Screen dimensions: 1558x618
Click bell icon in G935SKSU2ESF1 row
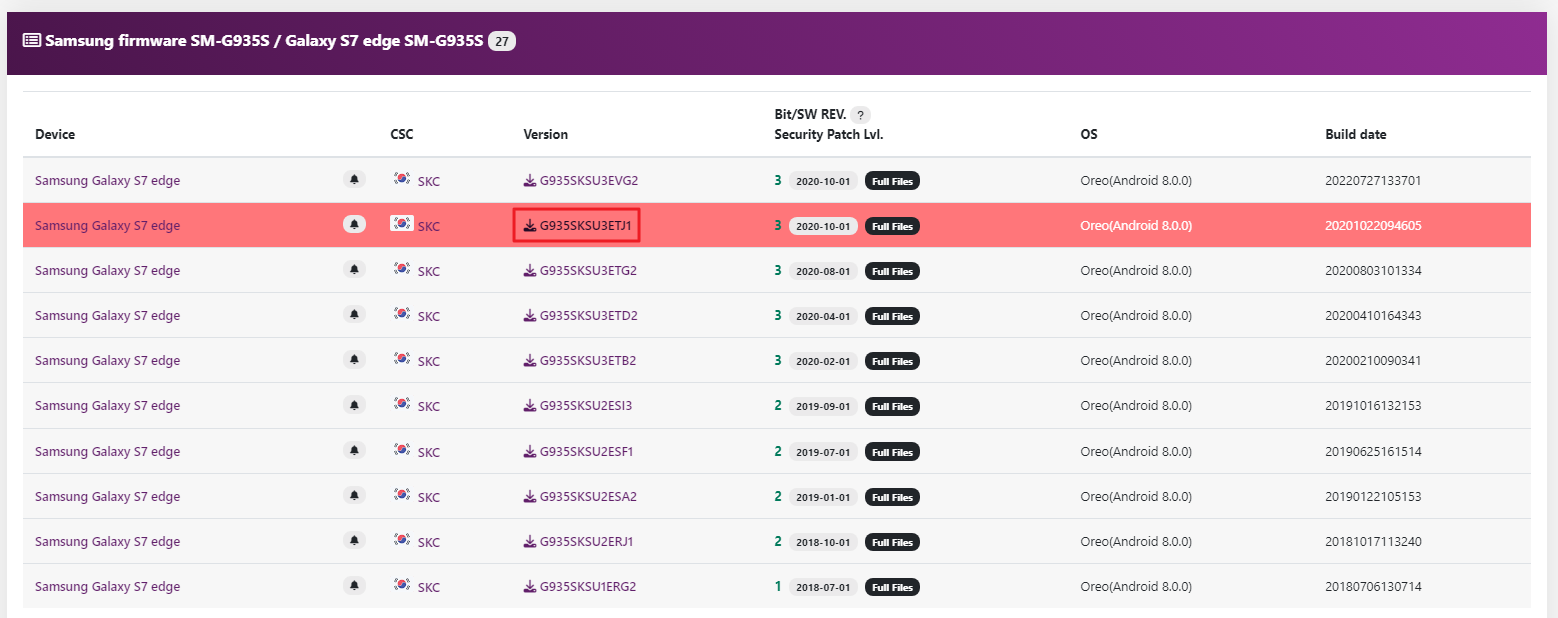(x=354, y=450)
